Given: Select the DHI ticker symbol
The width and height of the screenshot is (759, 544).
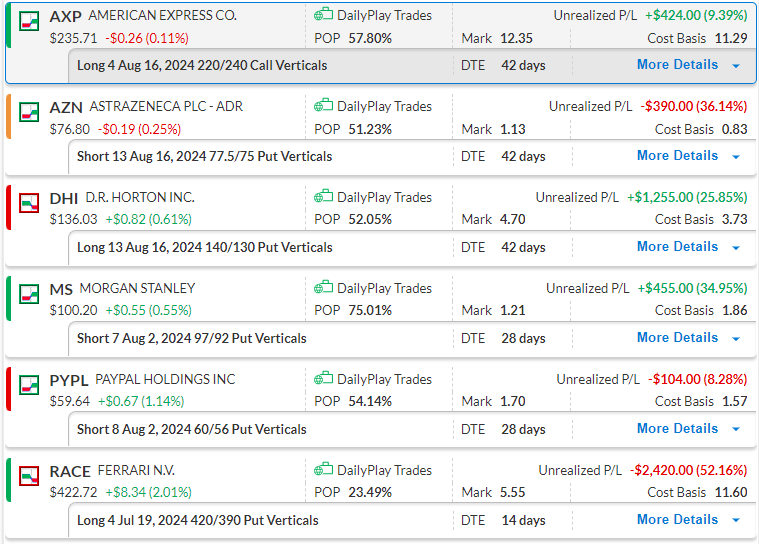Looking at the screenshot, I should coord(64,198).
